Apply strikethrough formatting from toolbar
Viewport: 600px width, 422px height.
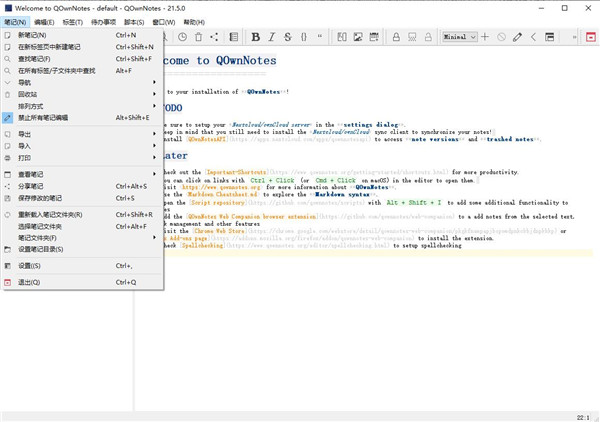(x=288, y=37)
